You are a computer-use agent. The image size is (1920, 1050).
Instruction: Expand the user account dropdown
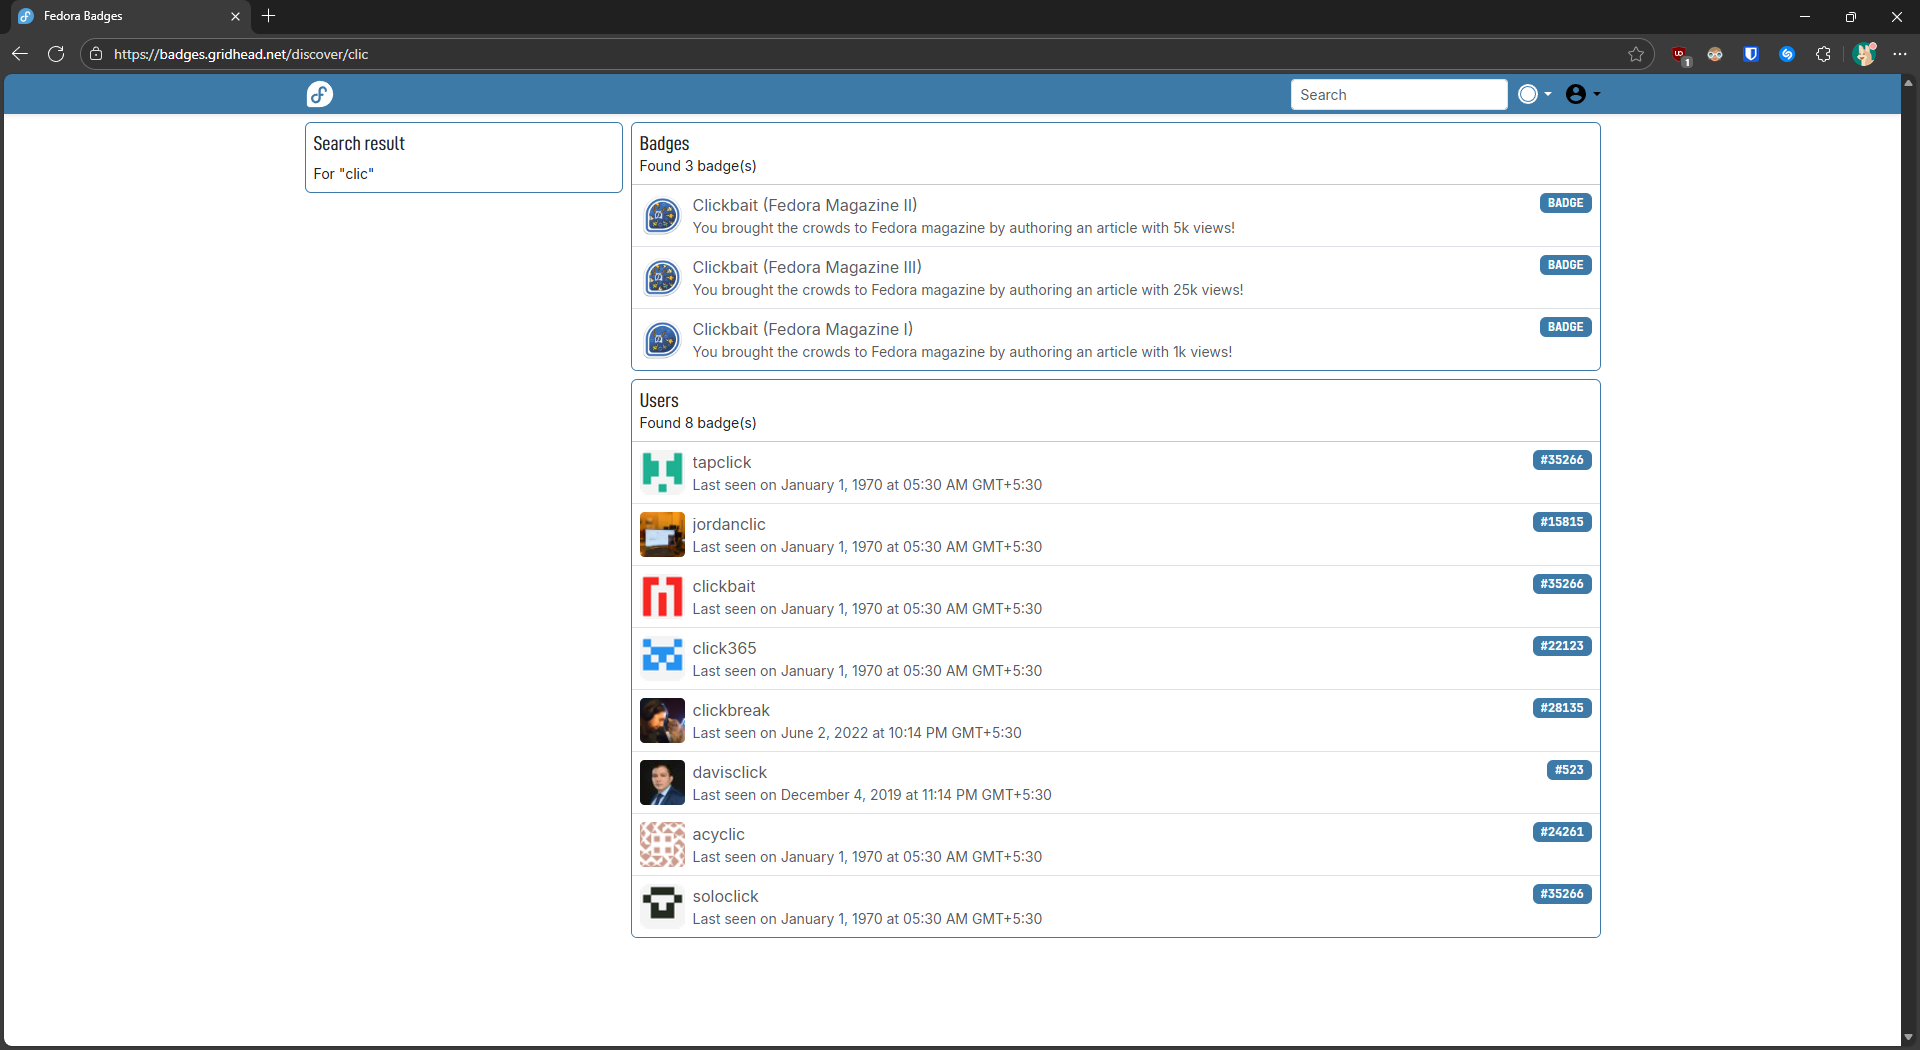coord(1582,94)
